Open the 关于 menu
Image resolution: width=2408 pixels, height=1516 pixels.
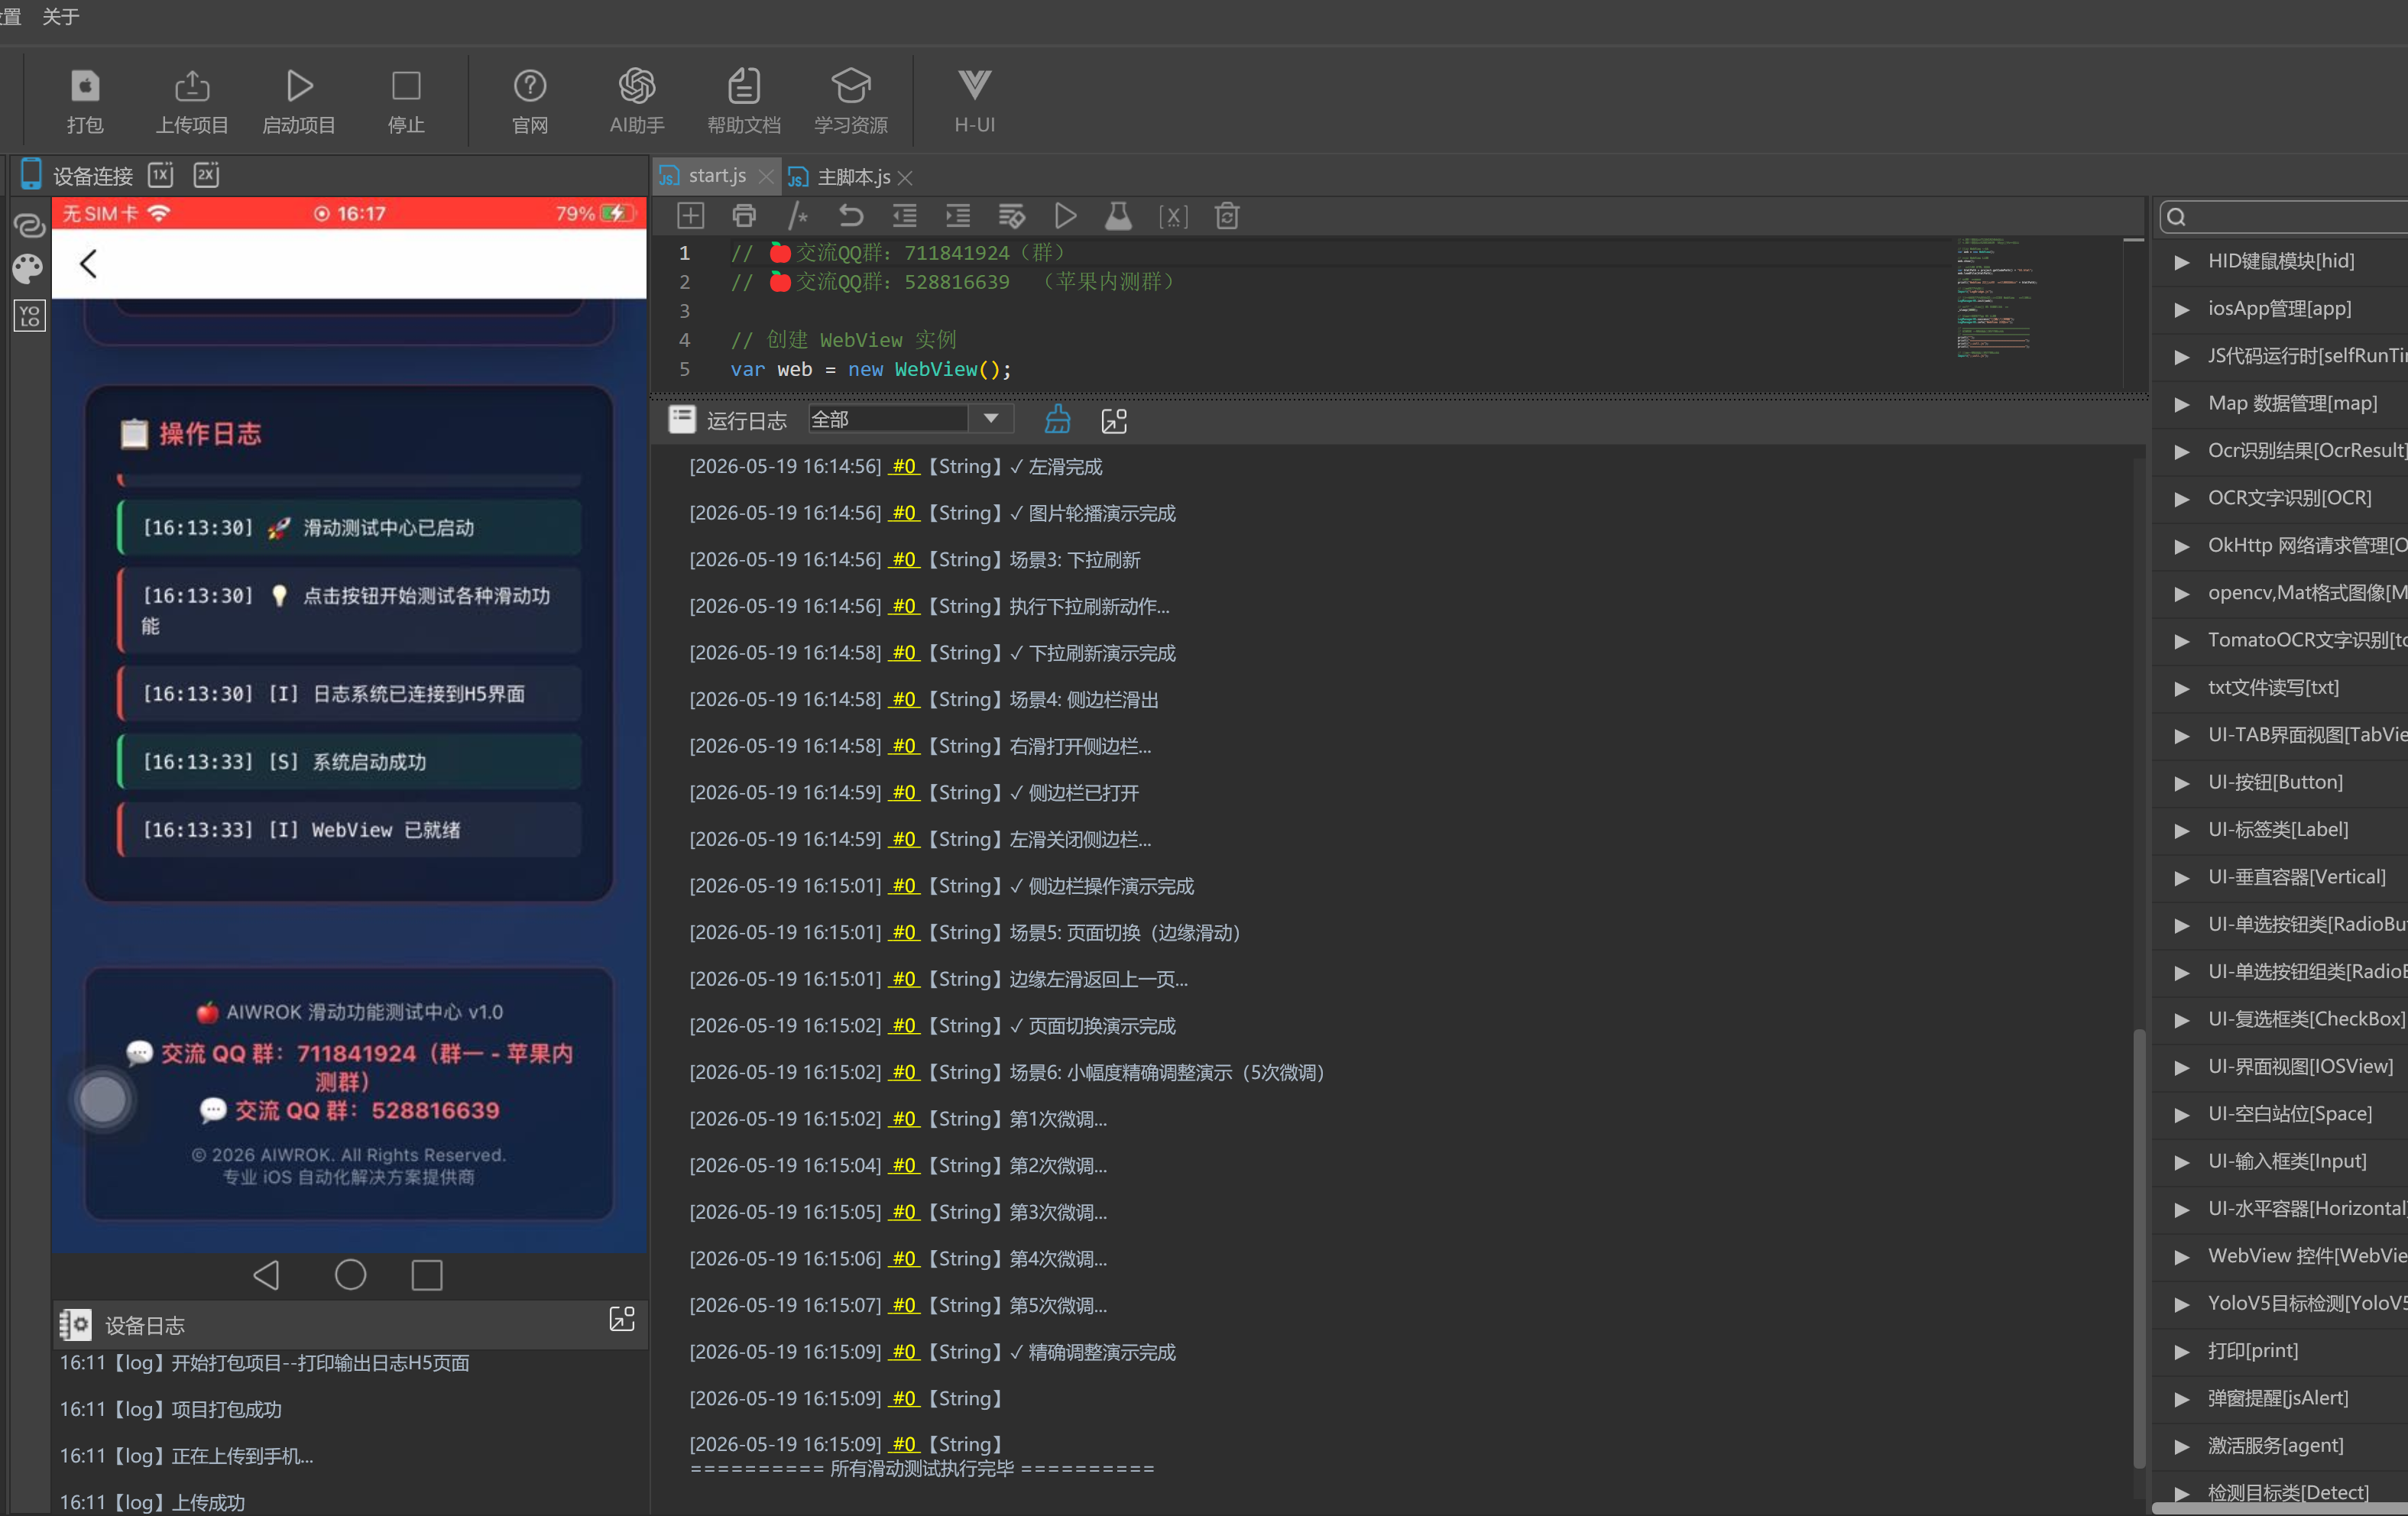click(61, 16)
